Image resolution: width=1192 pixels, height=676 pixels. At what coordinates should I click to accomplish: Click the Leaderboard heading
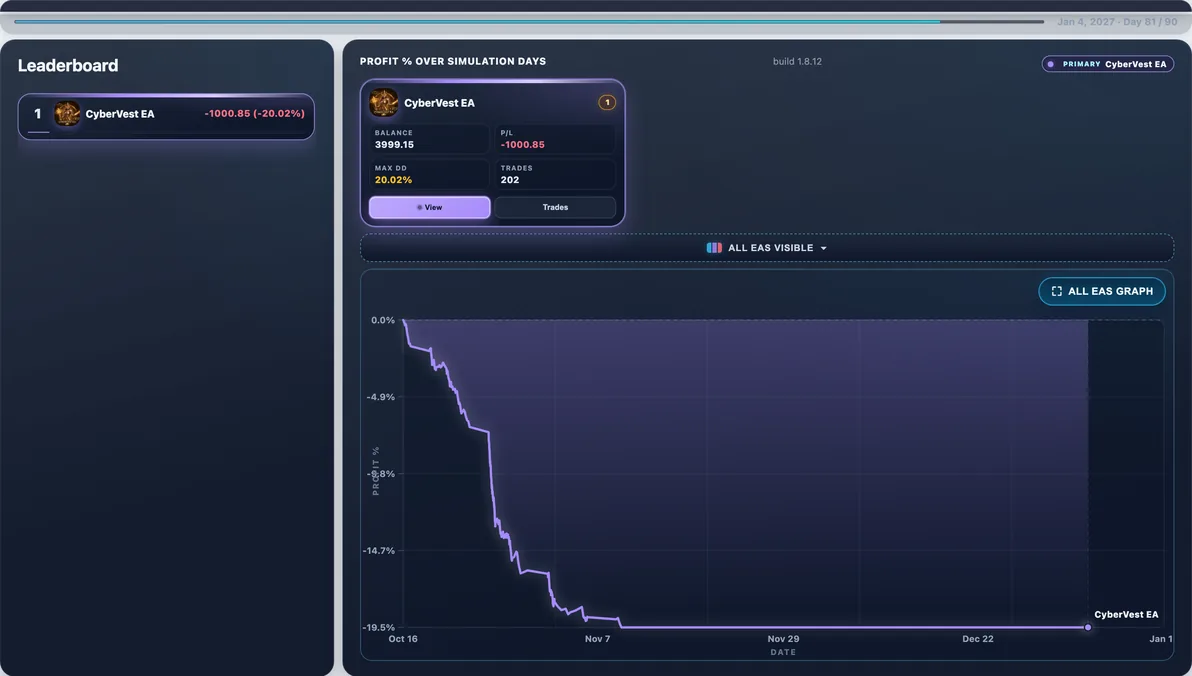point(68,65)
